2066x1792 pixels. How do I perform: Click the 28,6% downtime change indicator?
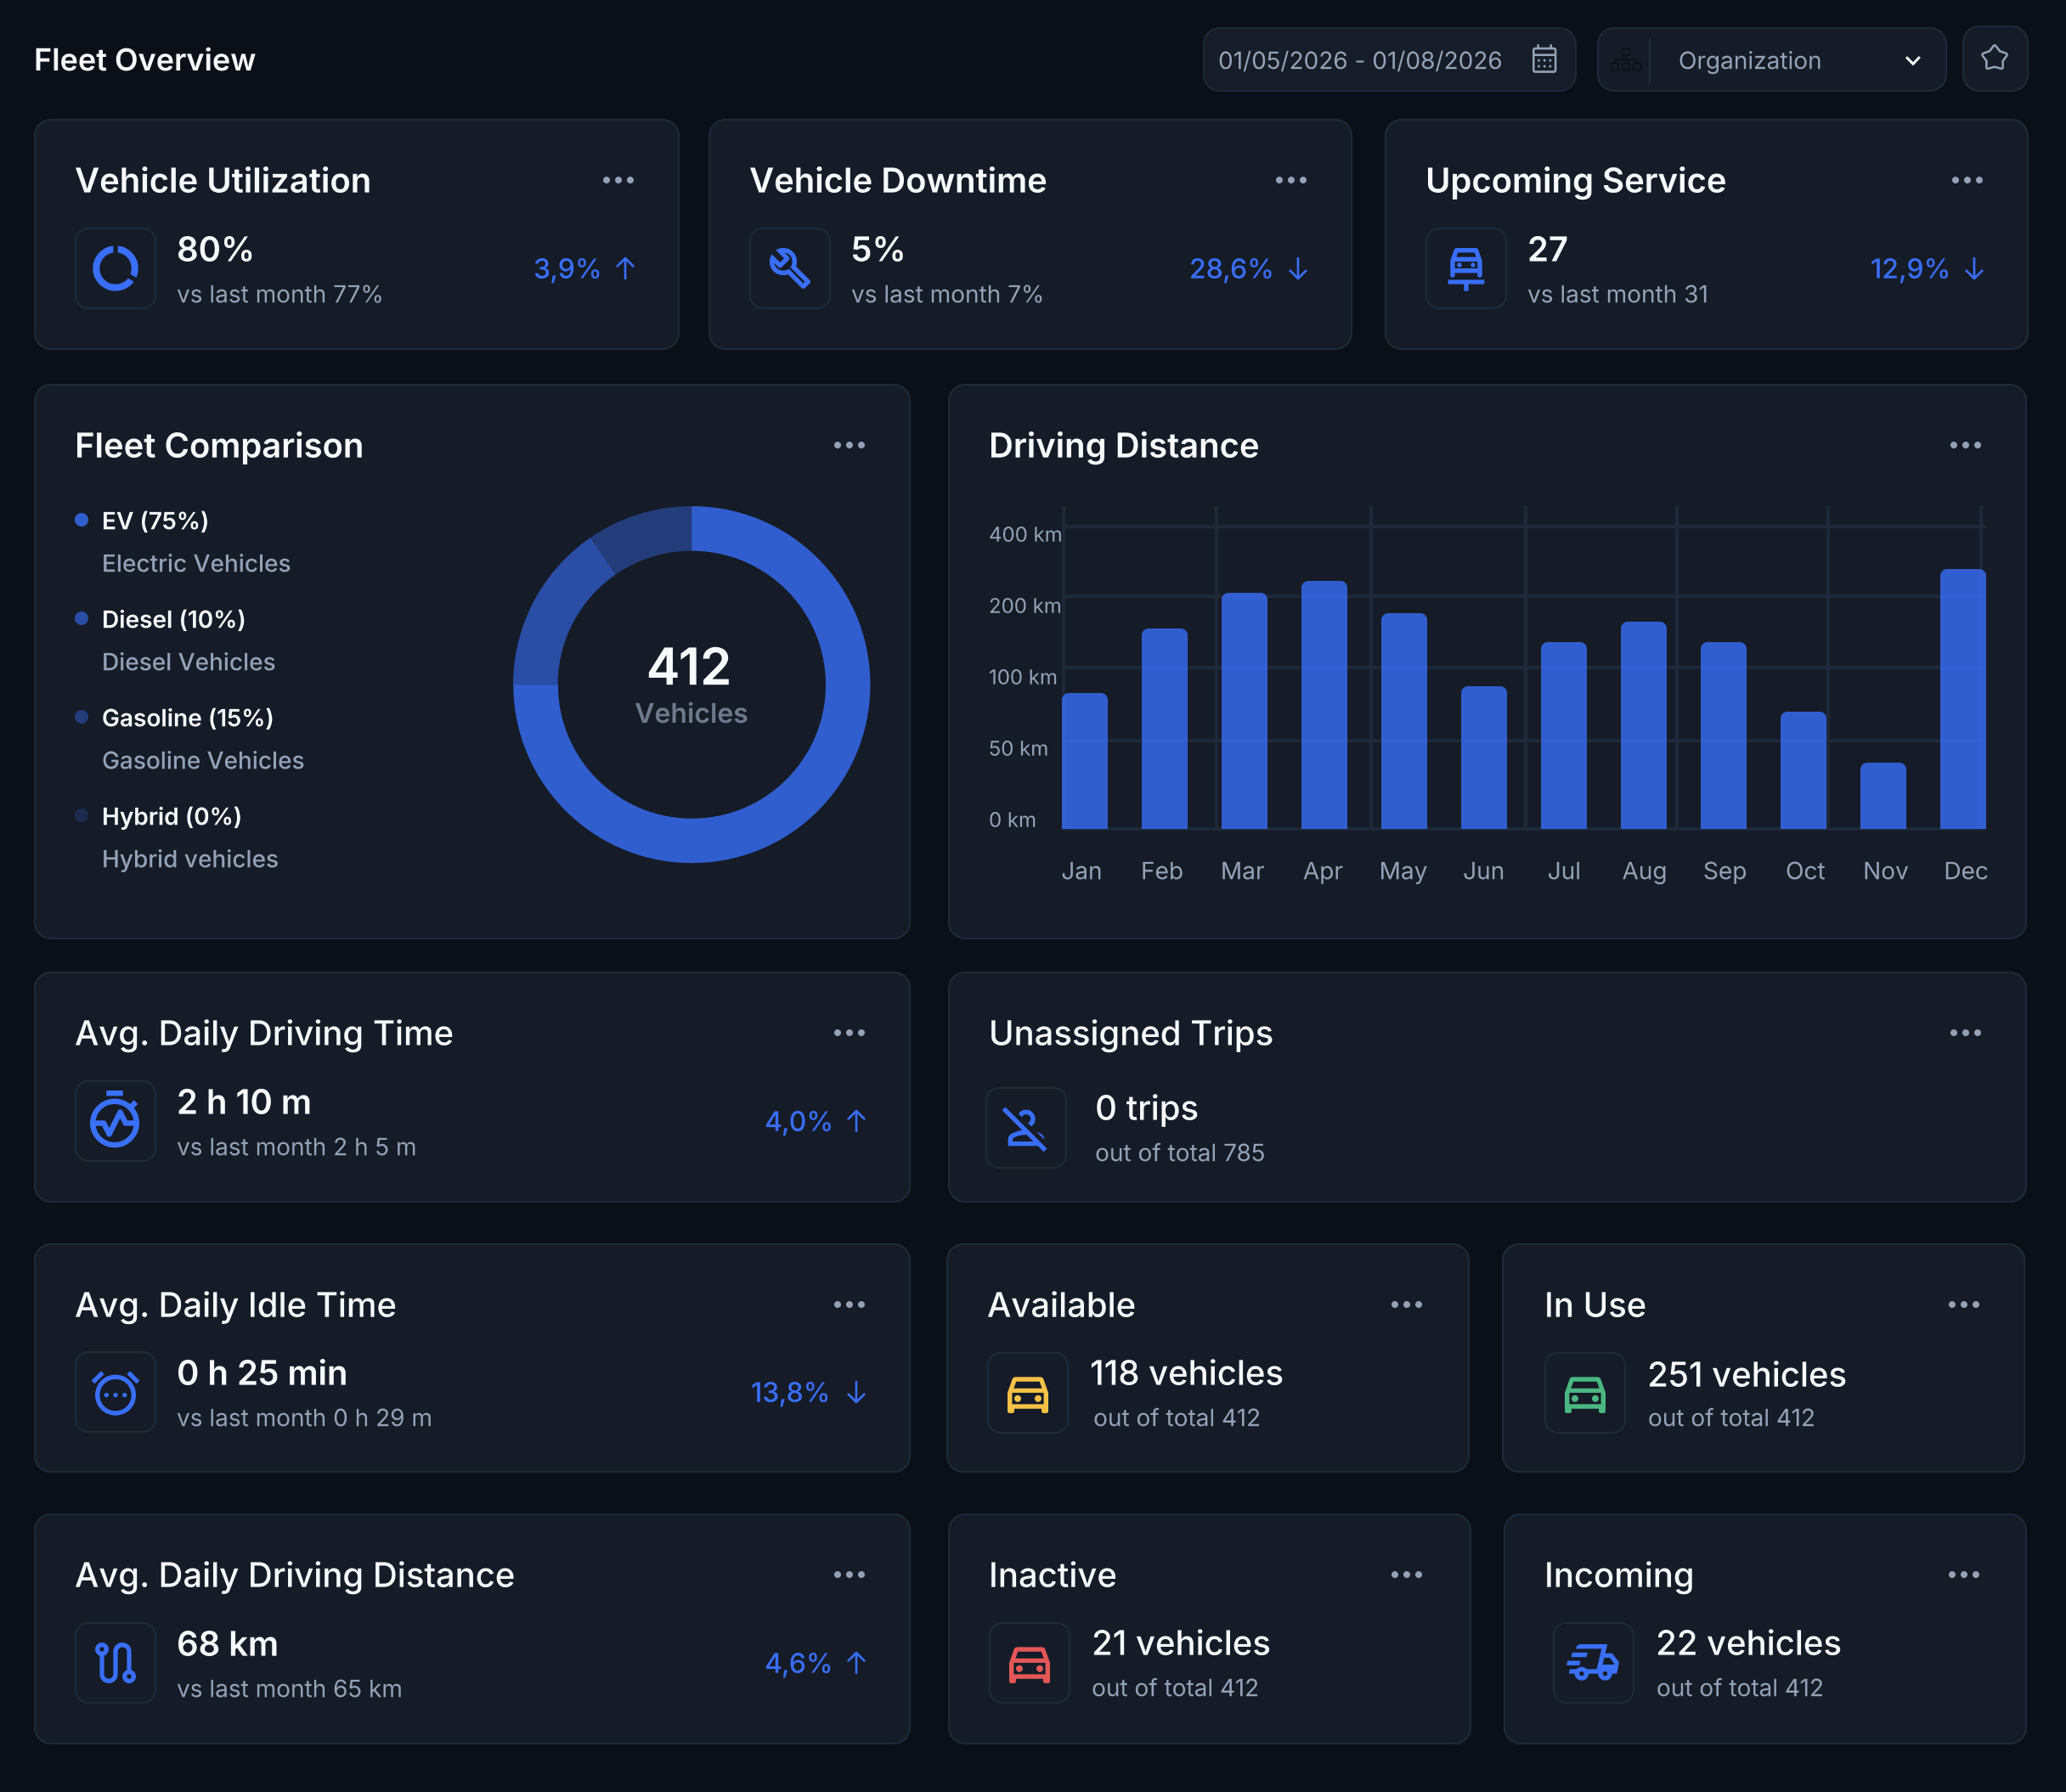[x=1249, y=268]
